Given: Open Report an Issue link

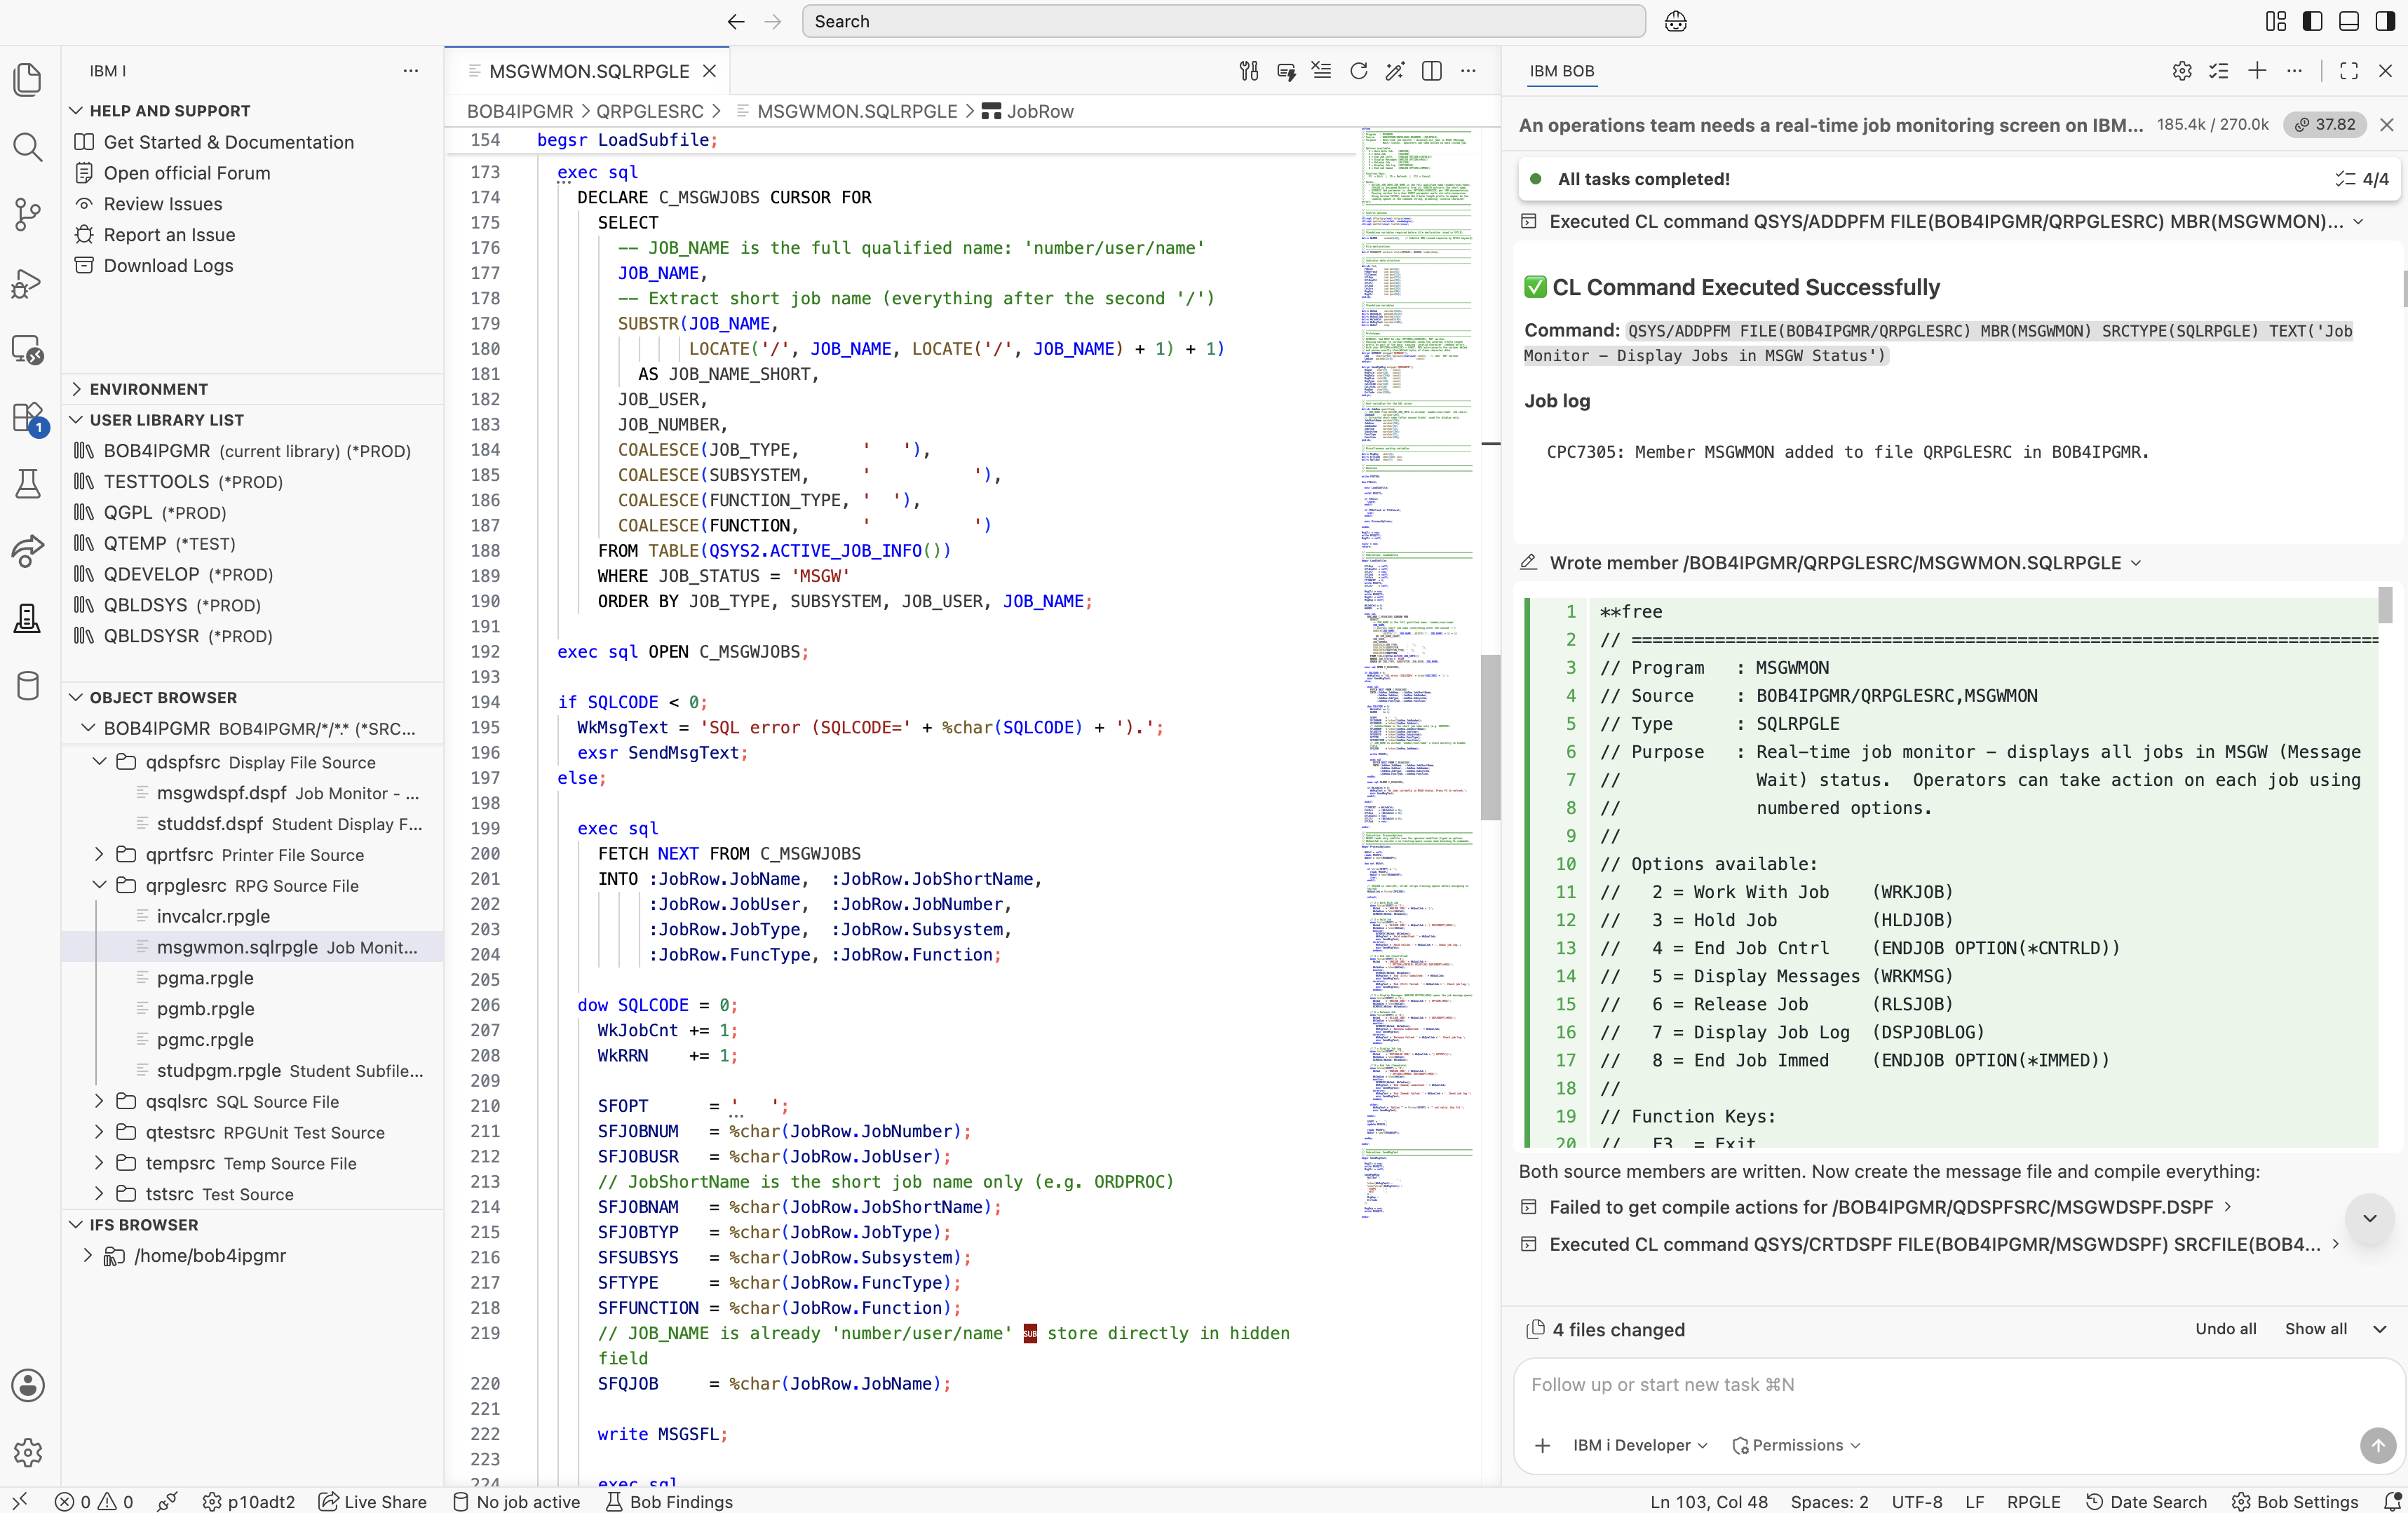Looking at the screenshot, I should [169, 234].
